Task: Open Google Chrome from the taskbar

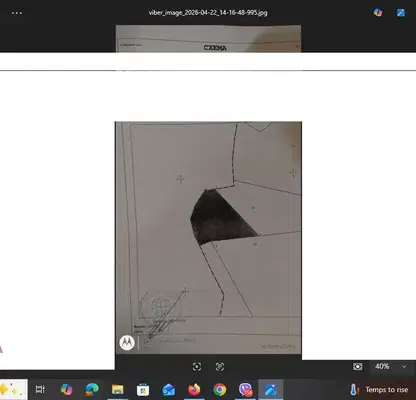Action: (x=220, y=389)
